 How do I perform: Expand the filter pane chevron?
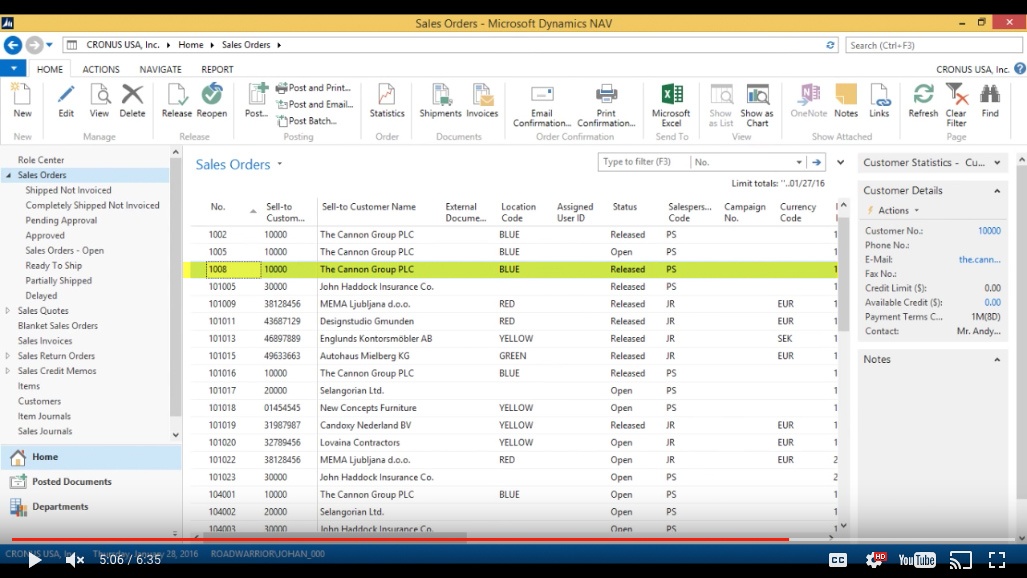point(840,162)
